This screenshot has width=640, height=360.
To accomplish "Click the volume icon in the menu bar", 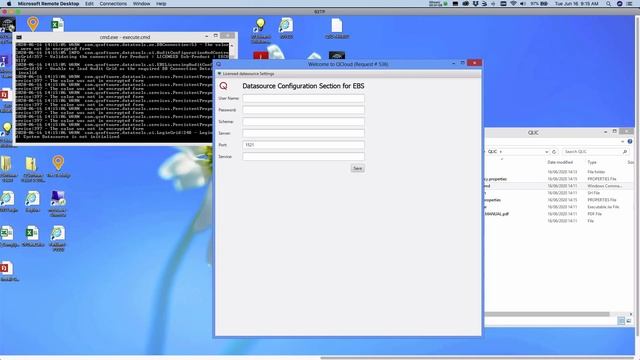I will point(523,4).
